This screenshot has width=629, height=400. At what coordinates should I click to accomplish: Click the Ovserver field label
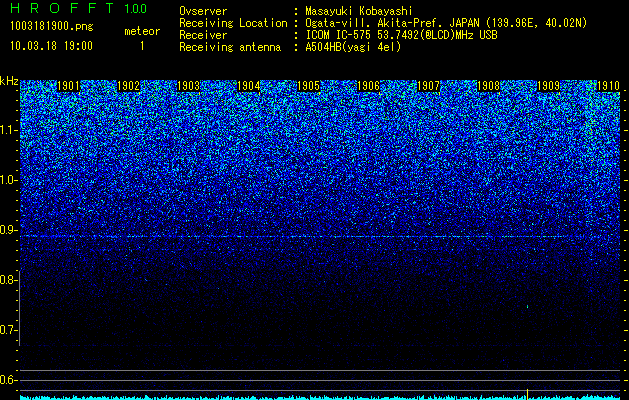click(203, 11)
